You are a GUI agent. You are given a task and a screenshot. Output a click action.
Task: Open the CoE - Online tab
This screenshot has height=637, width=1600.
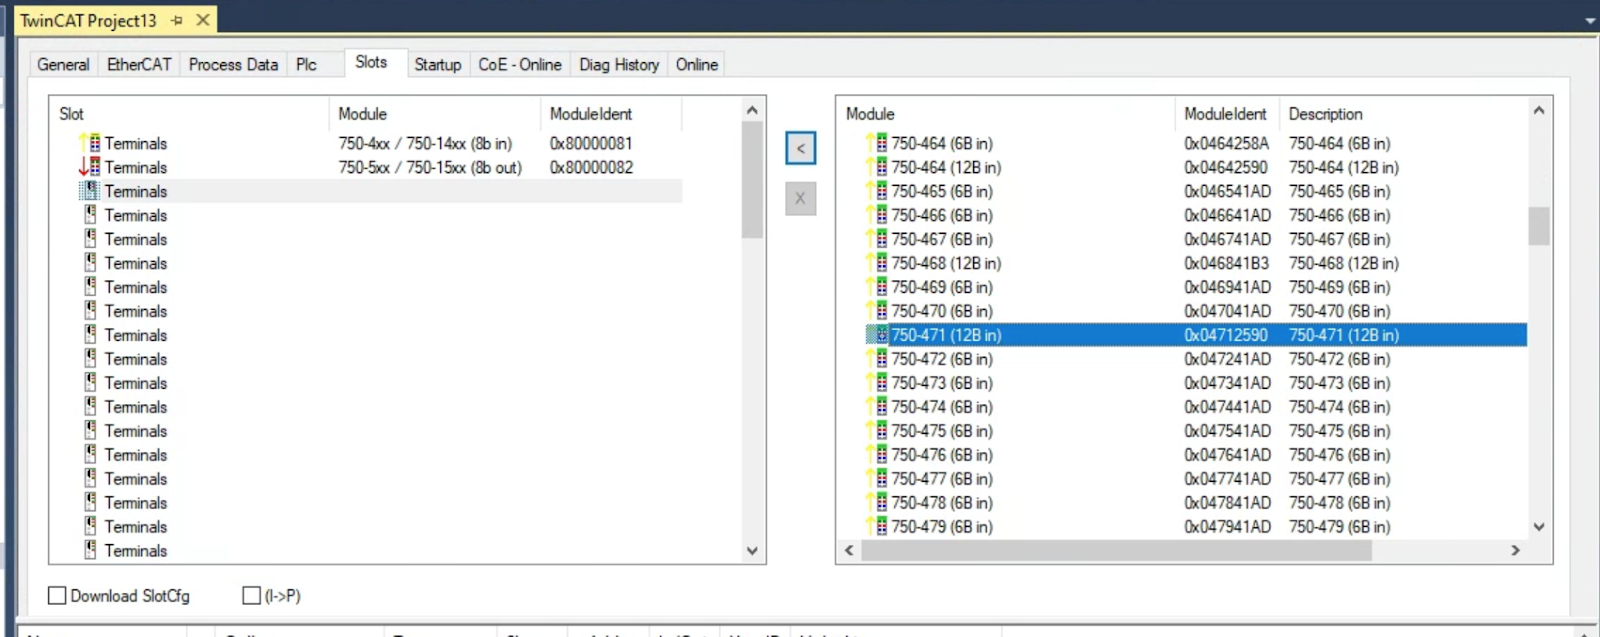point(520,65)
